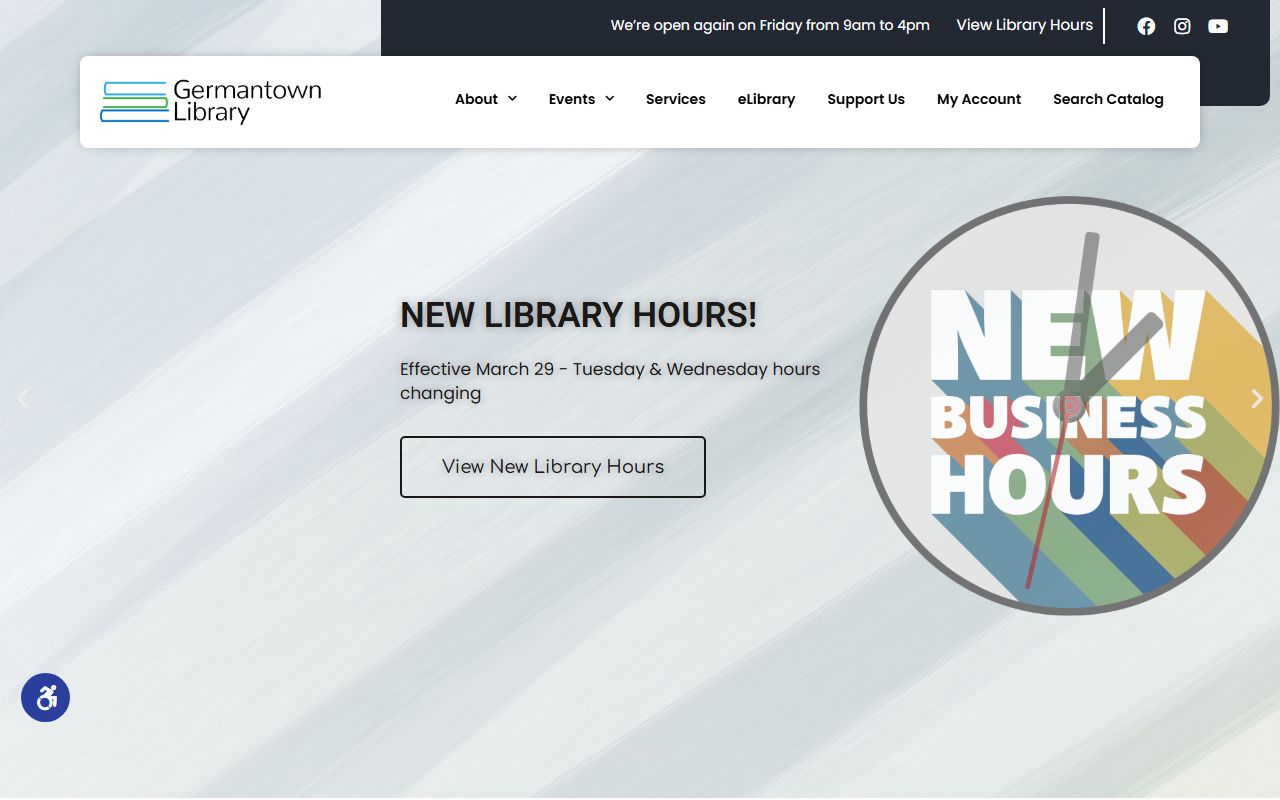Viewport: 1280px width, 800px height.
Task: Click View New Library Hours button
Action: tap(553, 467)
